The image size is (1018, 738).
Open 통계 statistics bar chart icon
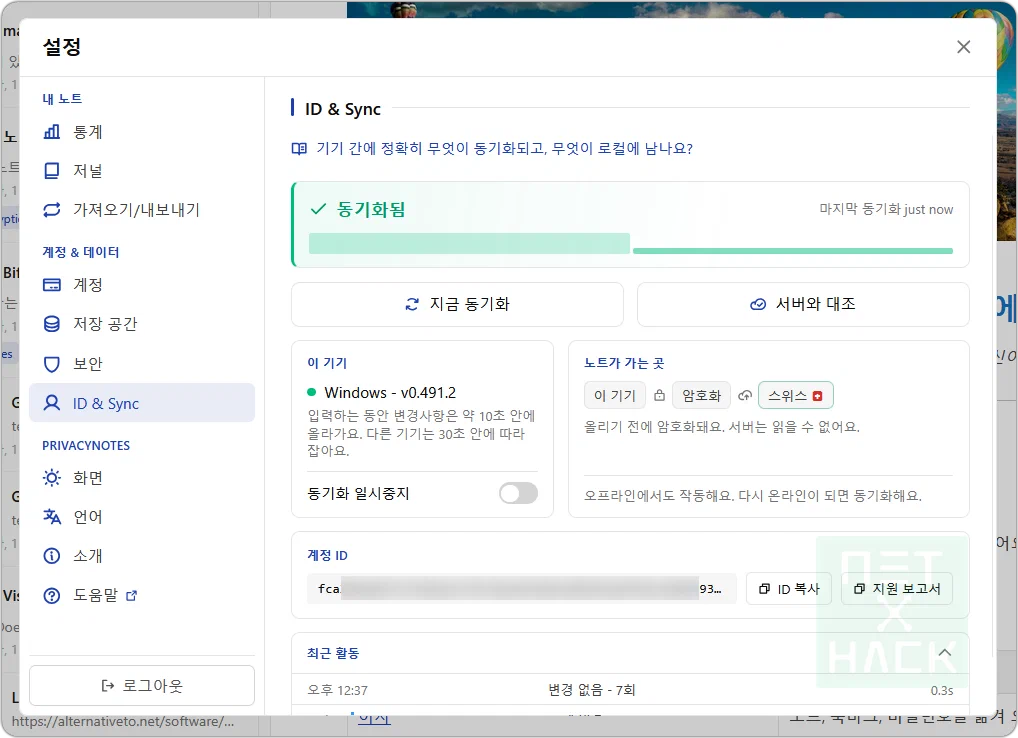click(x=51, y=132)
